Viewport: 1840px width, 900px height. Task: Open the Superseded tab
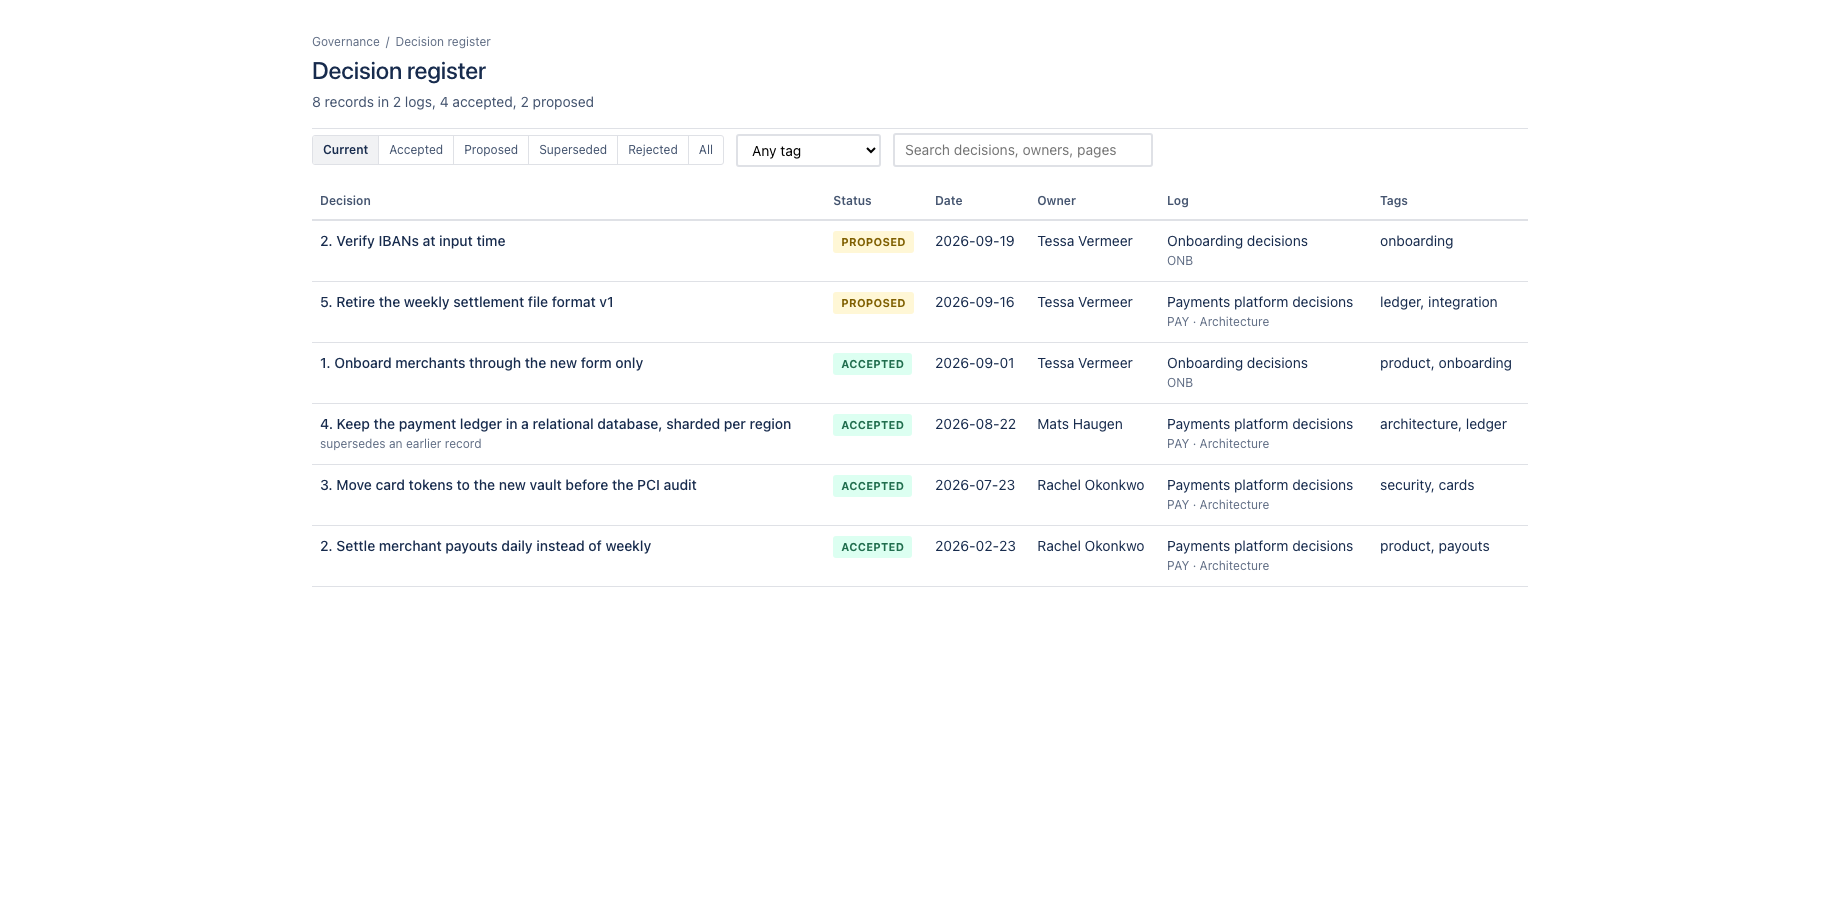point(573,150)
